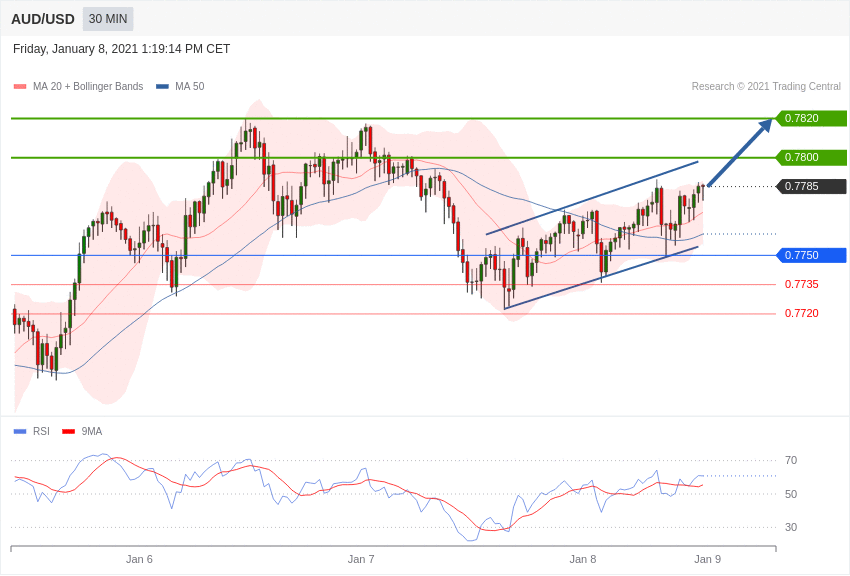Click the pink MA 20 Bollinger legend swatch

[x=20, y=87]
